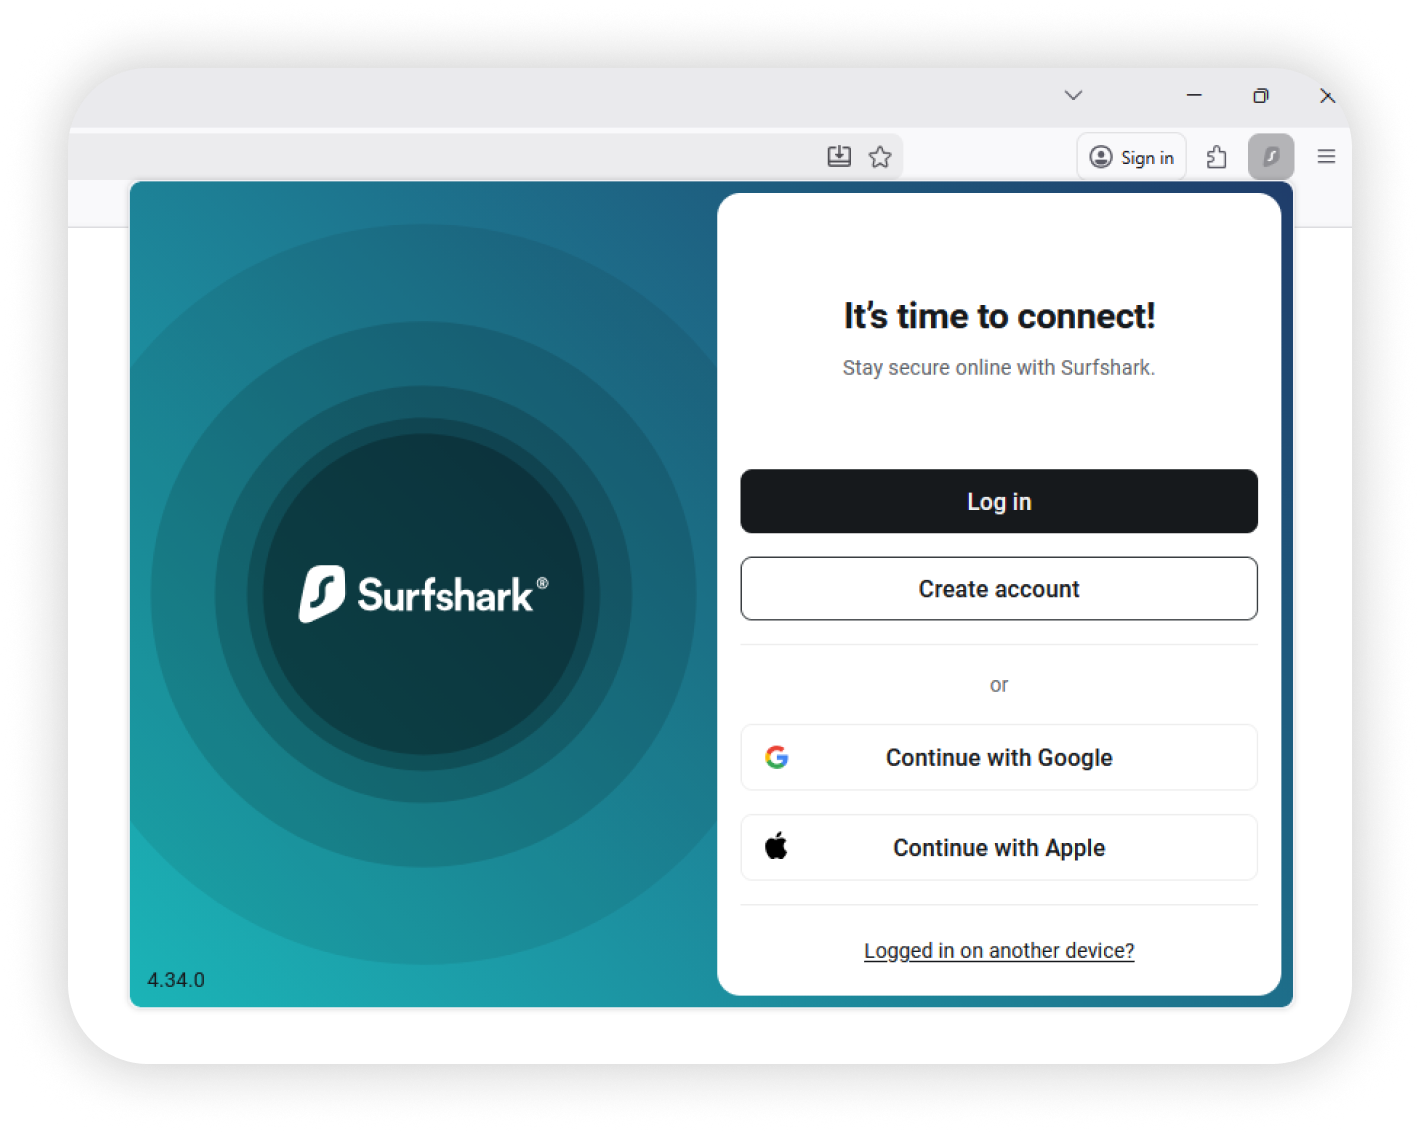The width and height of the screenshot is (1420, 1132).
Task: Choose Continue with Google
Action: click(999, 757)
